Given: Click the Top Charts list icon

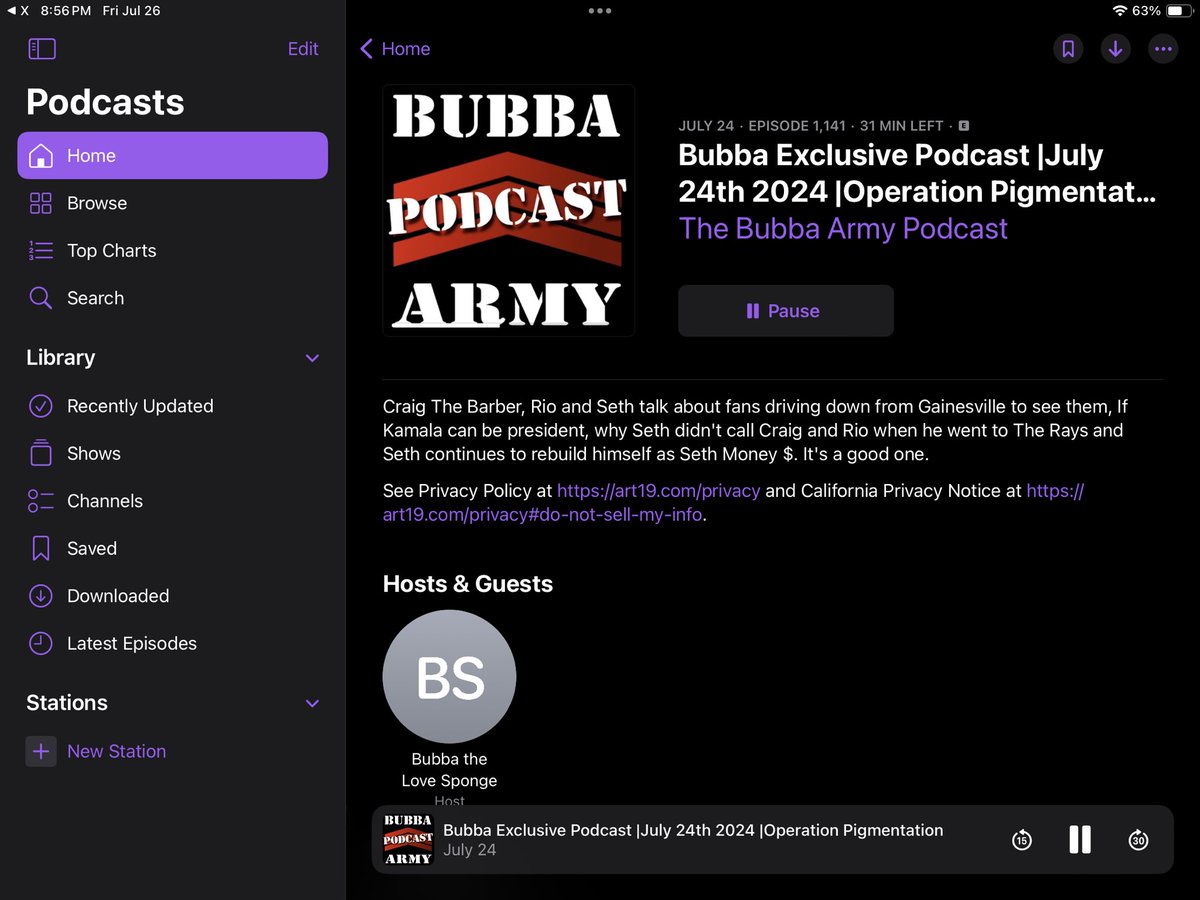Looking at the screenshot, I should tap(40, 251).
